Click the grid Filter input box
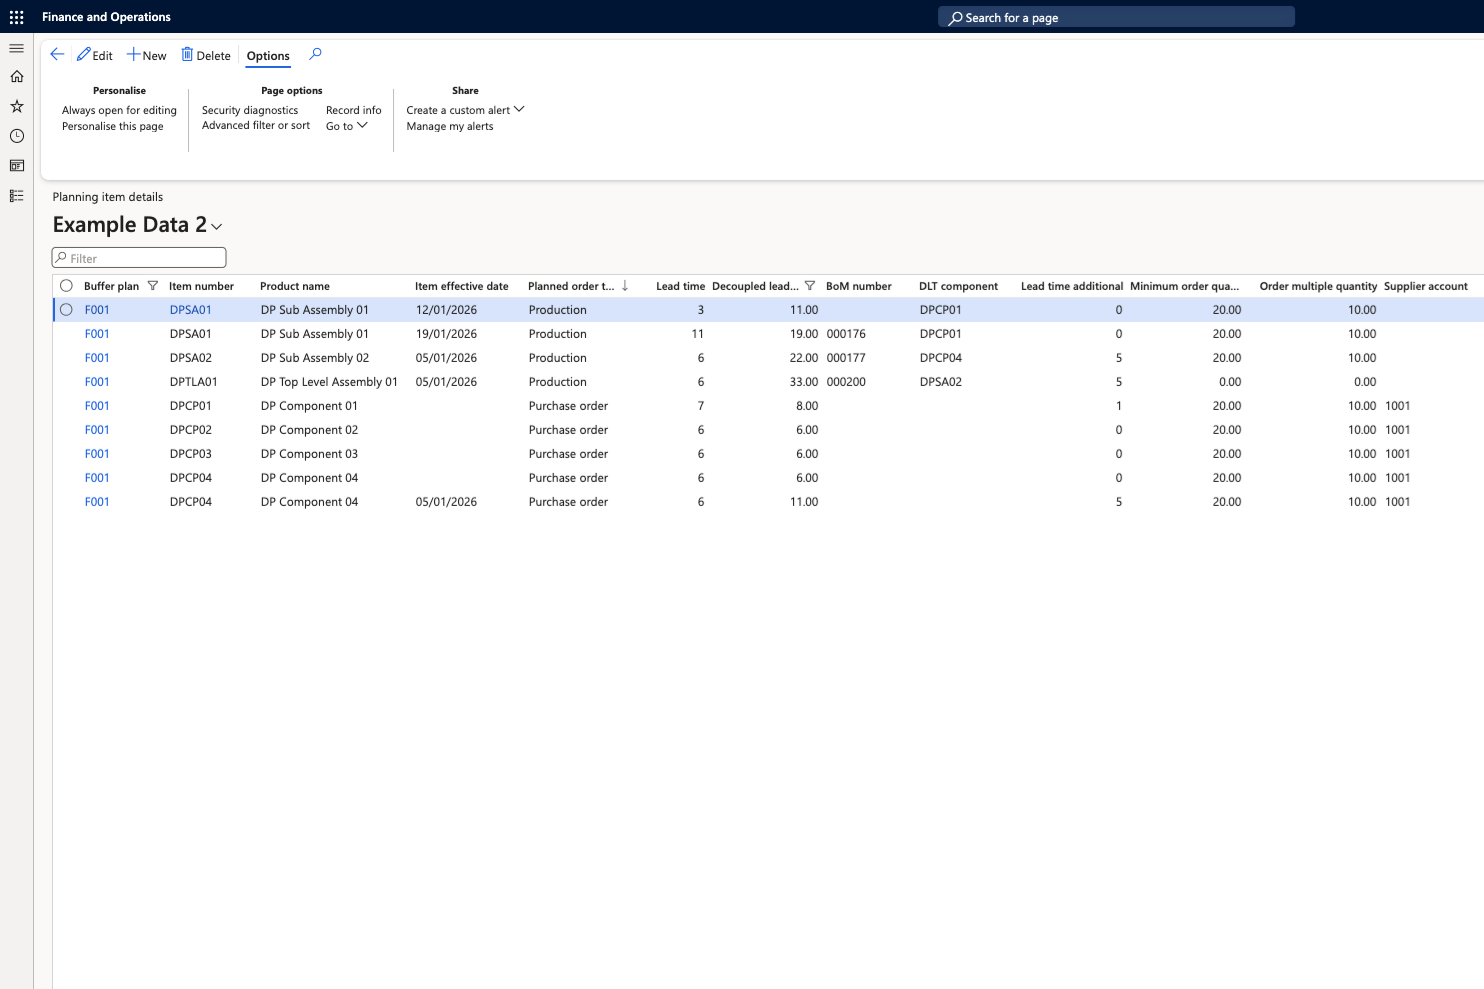This screenshot has height=989, width=1484. (x=139, y=258)
